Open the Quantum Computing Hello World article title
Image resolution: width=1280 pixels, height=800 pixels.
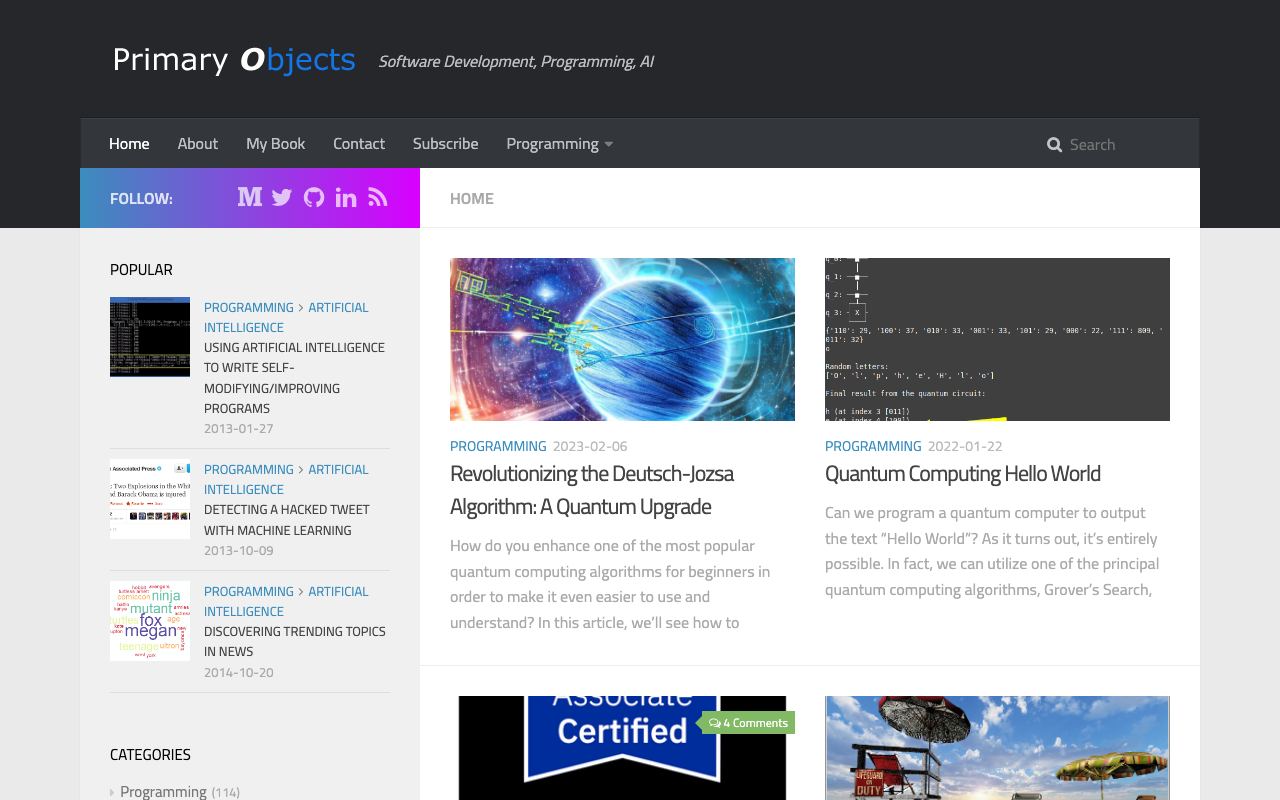tap(963, 473)
